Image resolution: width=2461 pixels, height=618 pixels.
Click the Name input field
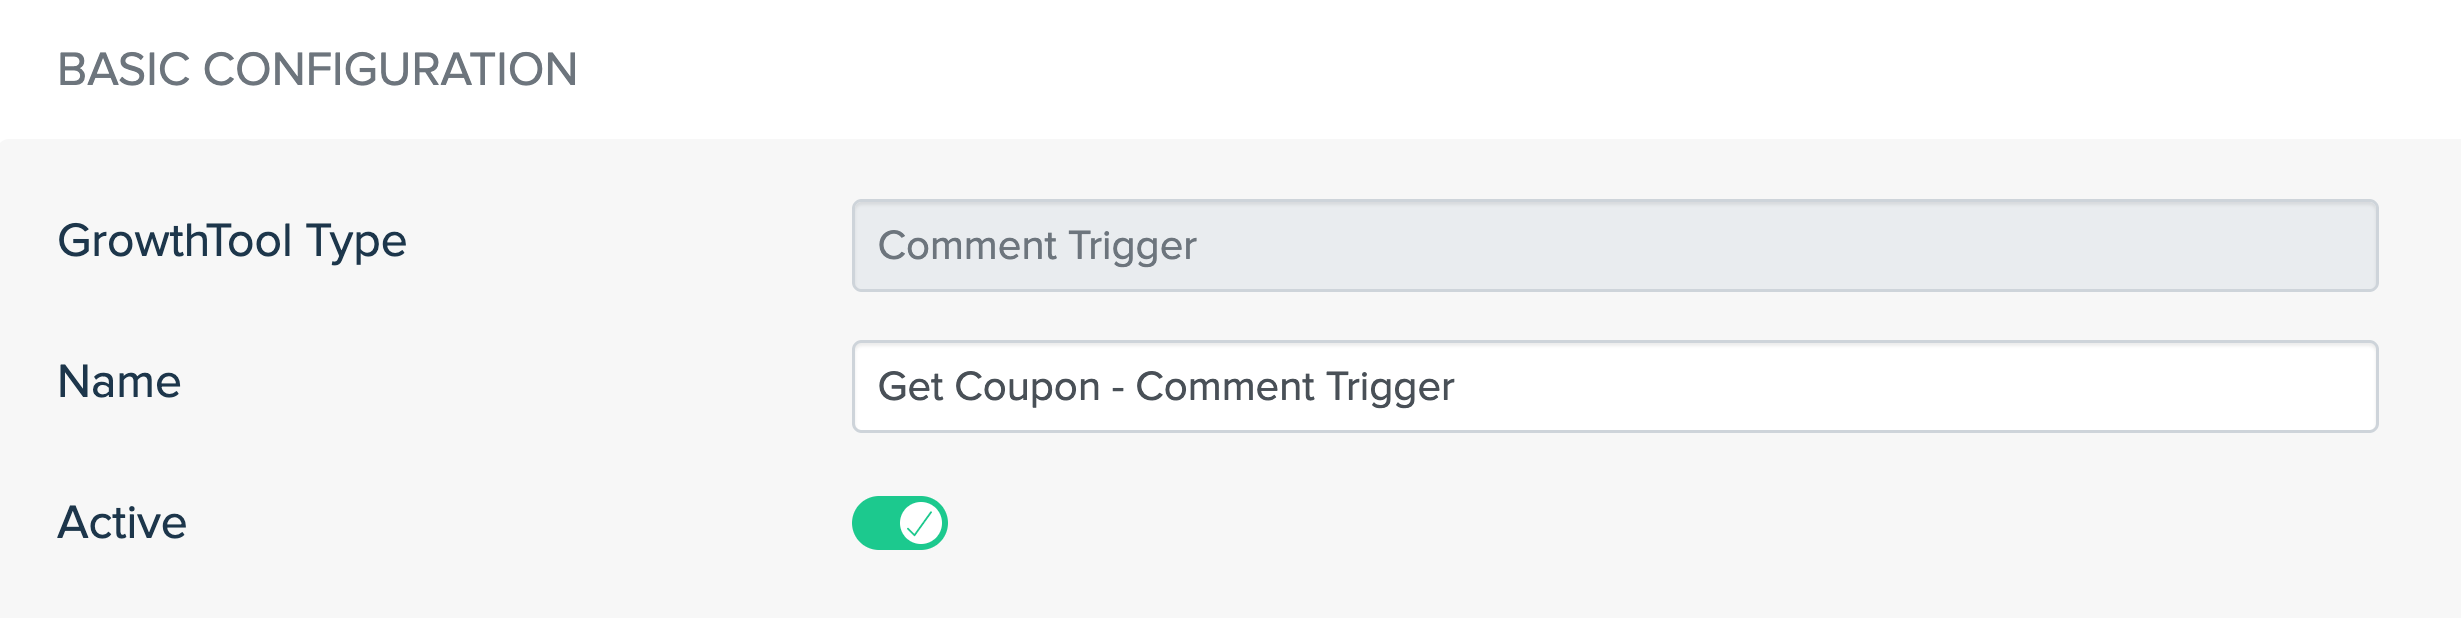1613,387
